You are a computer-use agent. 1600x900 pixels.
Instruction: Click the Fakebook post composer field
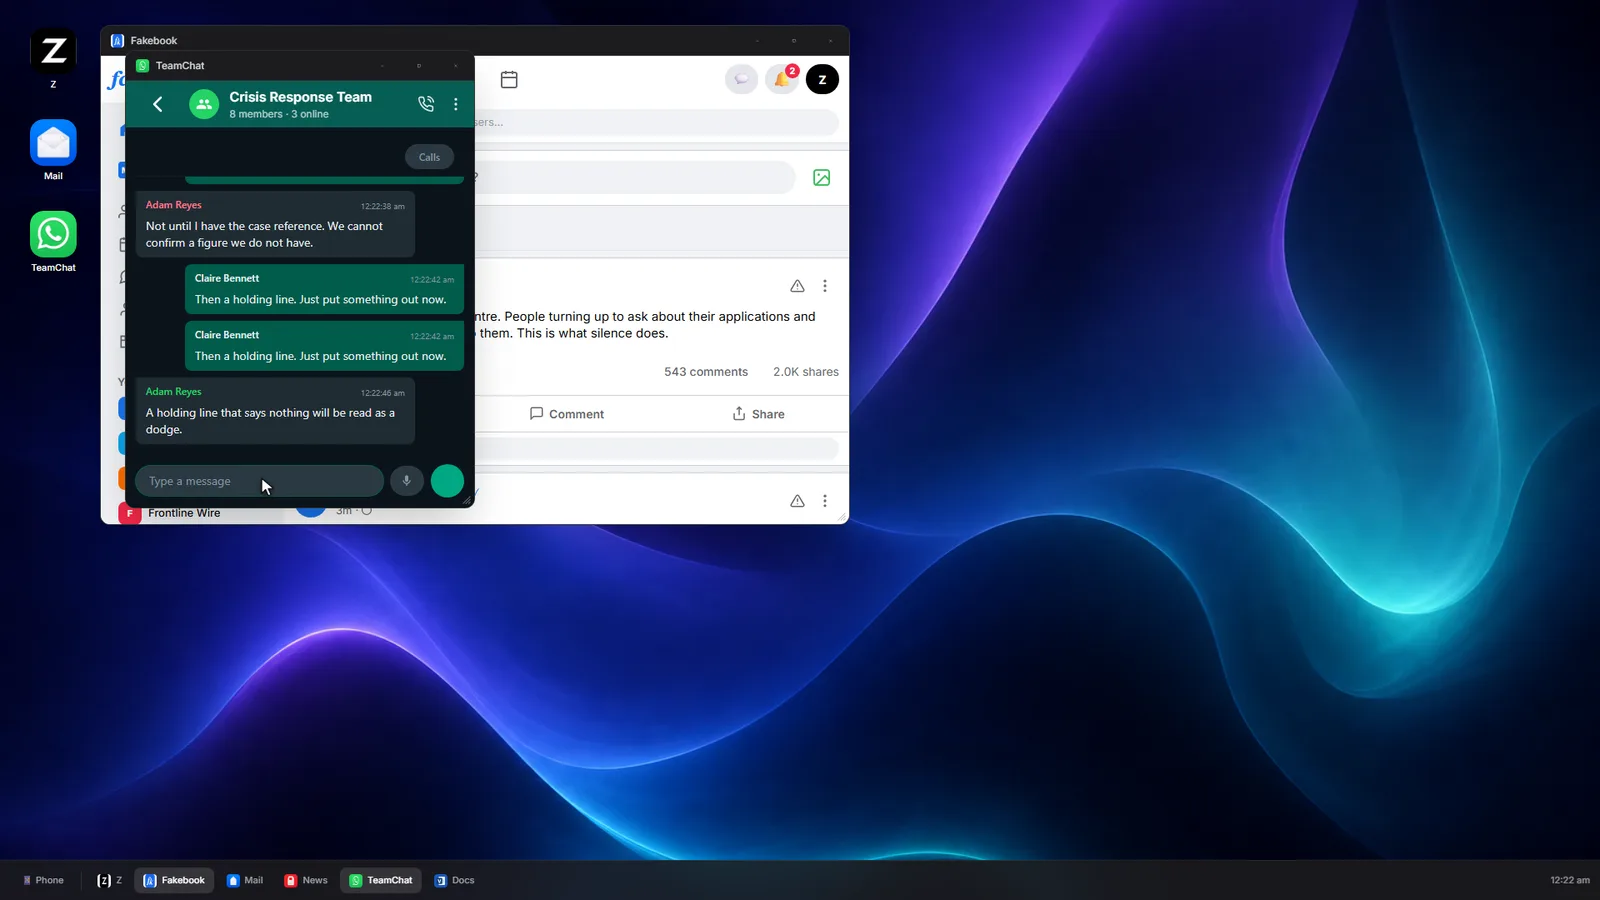click(x=634, y=177)
